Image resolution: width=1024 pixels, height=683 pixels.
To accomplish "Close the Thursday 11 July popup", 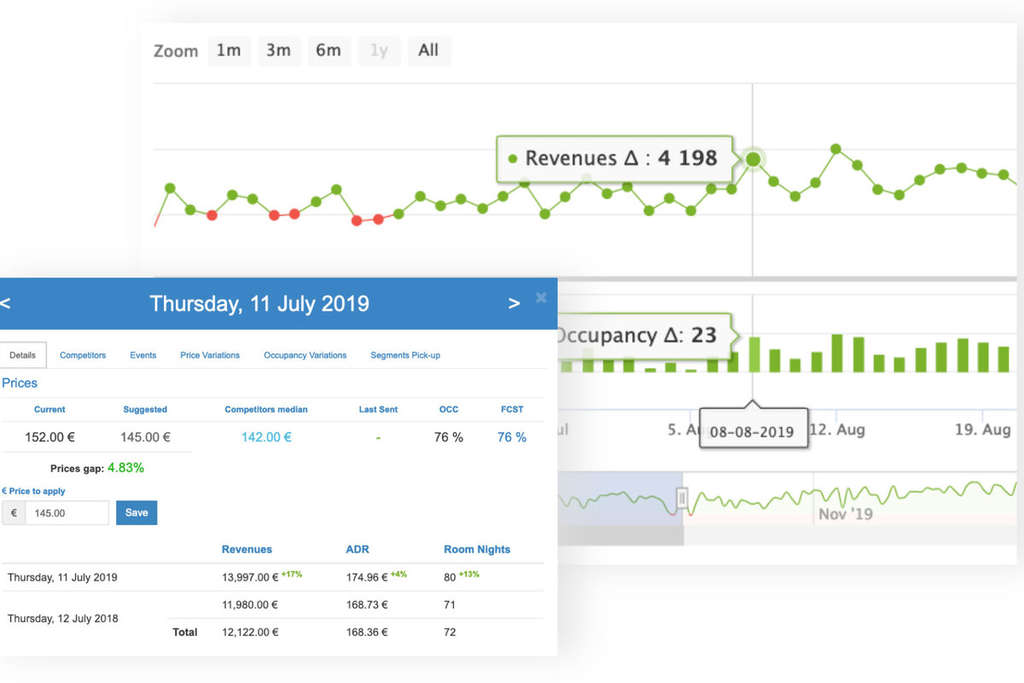I will click(541, 297).
